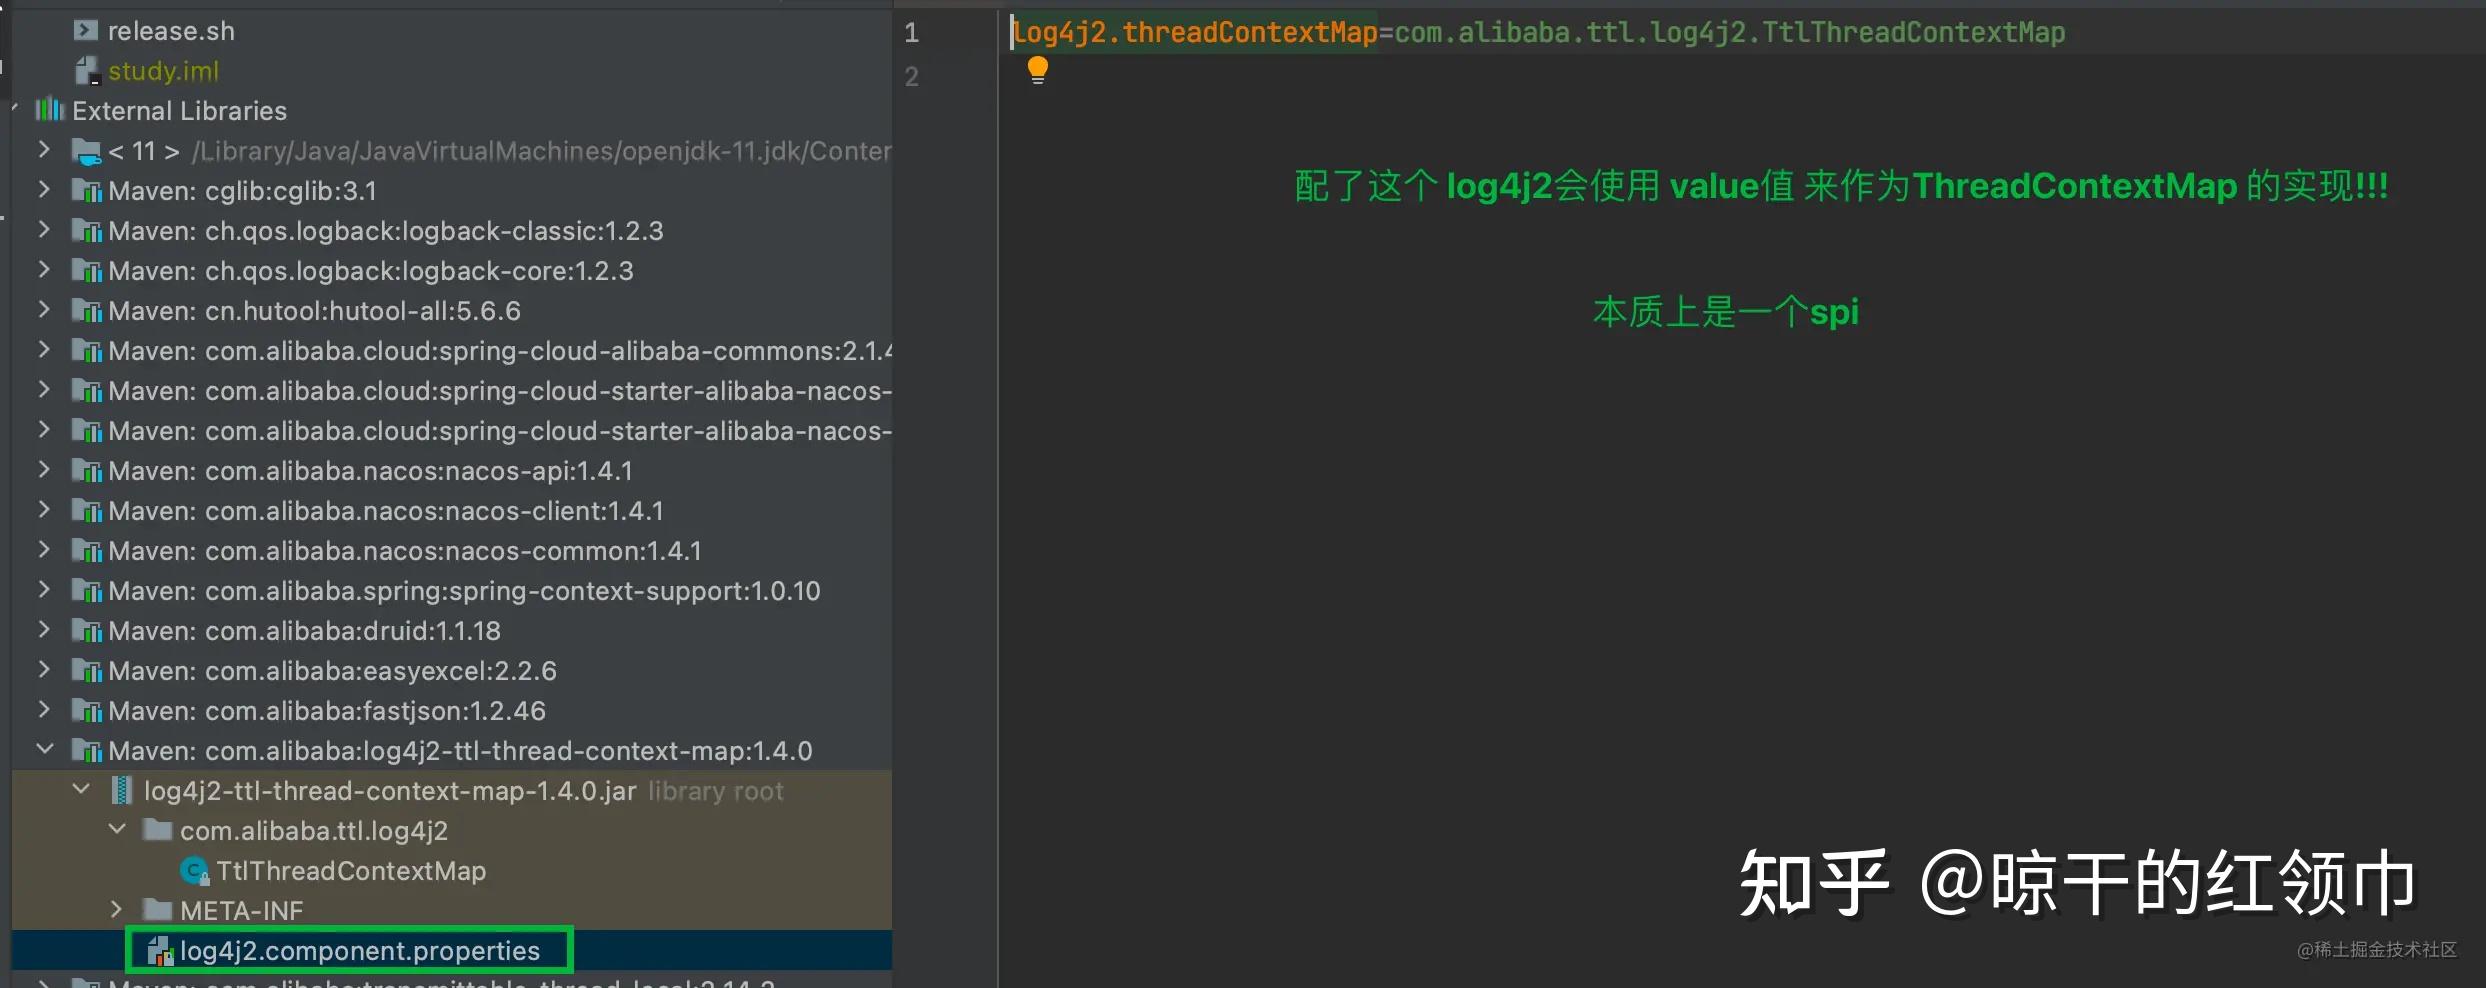Expand Maven cglib:cglib:3.1 library

(44, 189)
